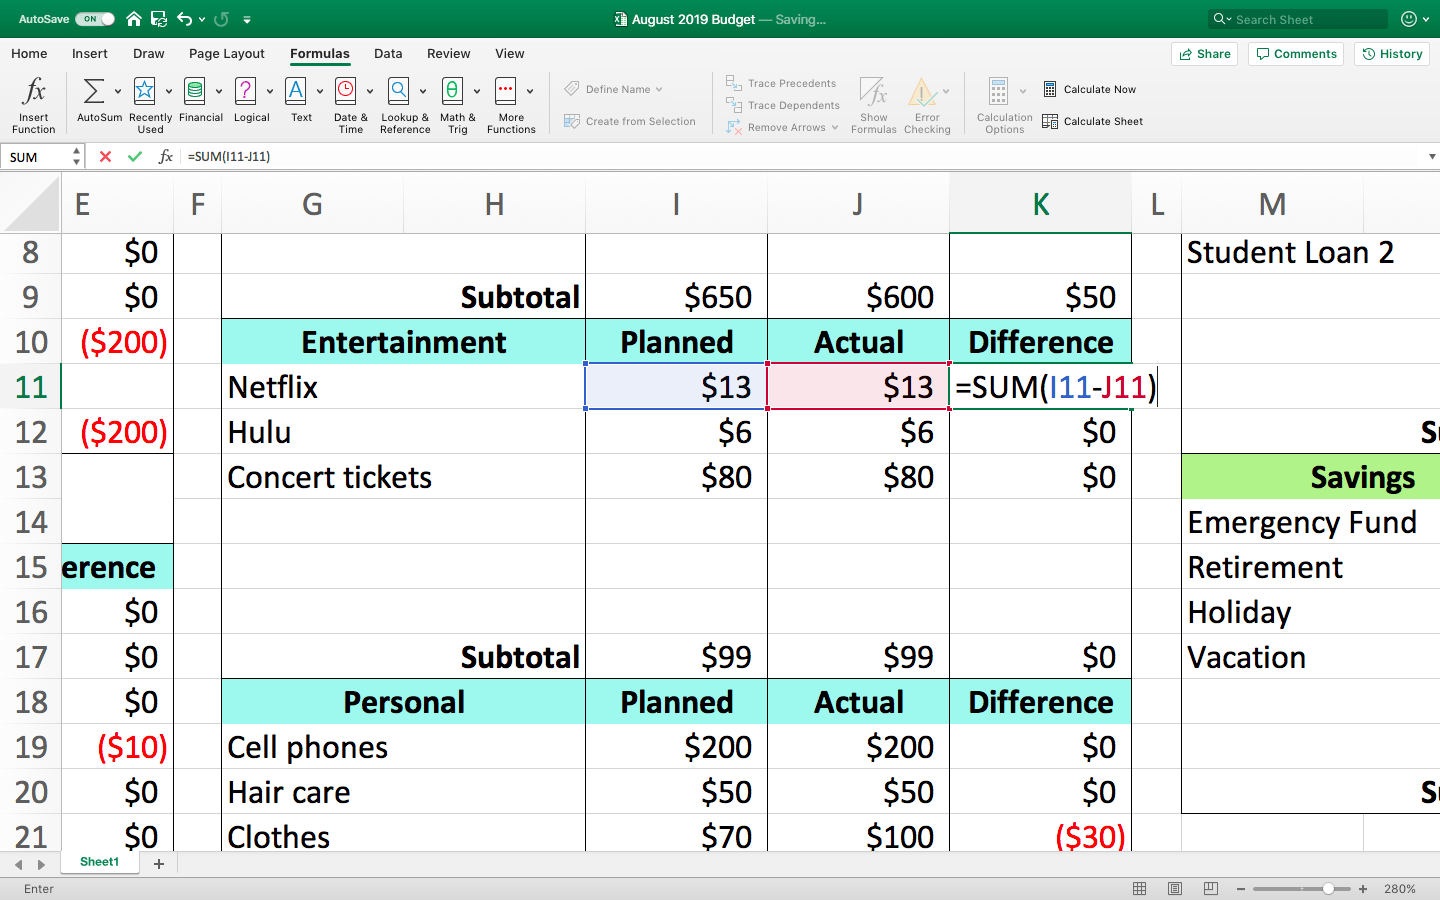Expand Recently Used dropdown arrow
The image size is (1440, 900).
tap(169, 91)
